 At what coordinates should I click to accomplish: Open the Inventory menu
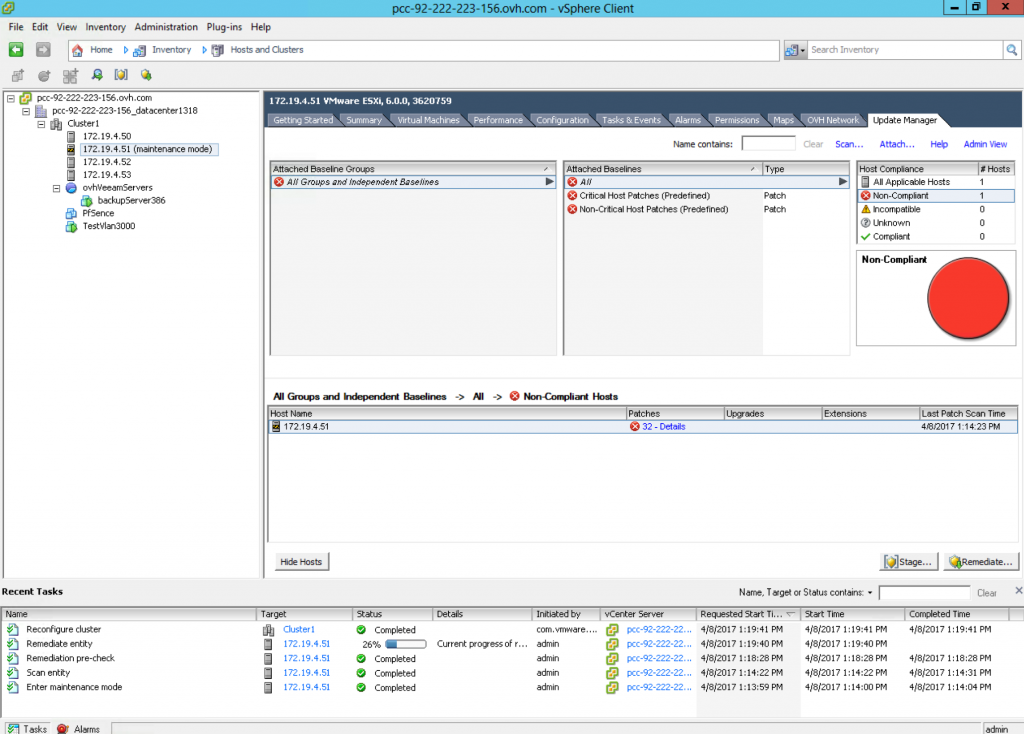tap(105, 27)
